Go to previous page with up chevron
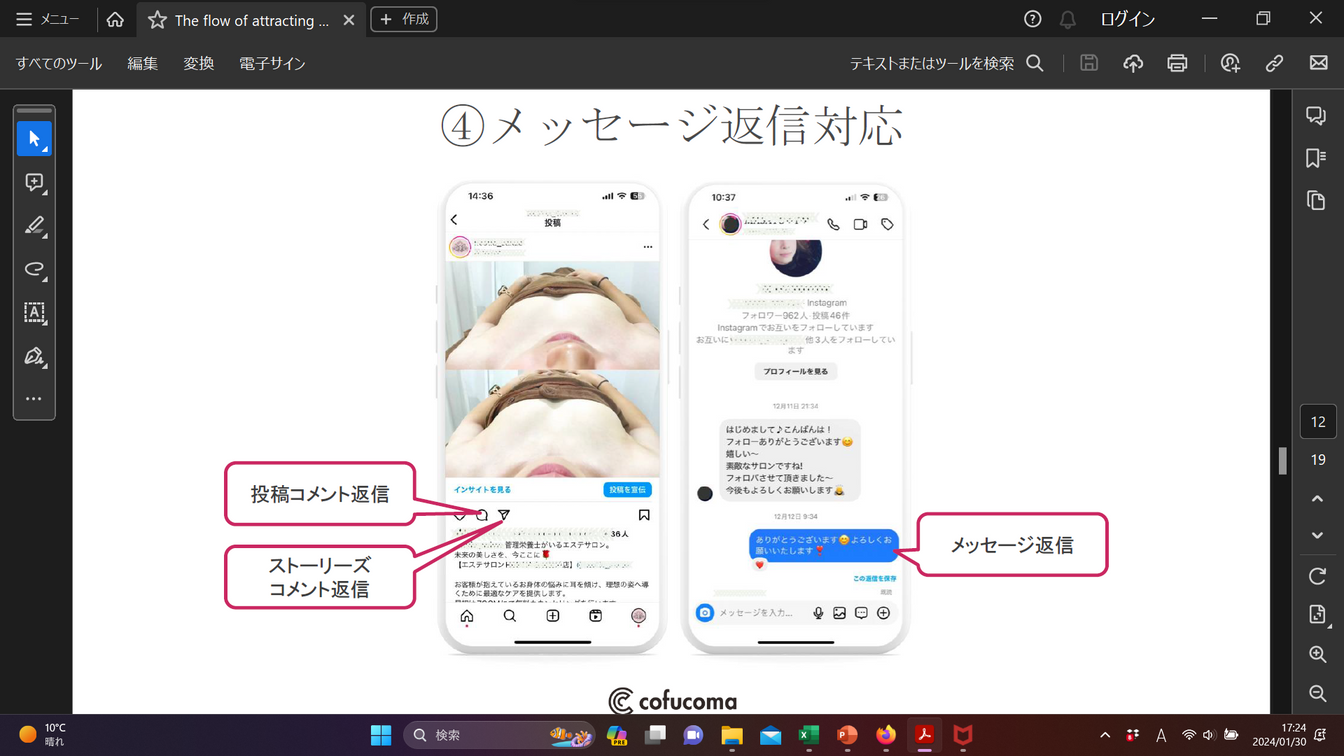Viewport: 1344px width, 756px height. point(1317,498)
